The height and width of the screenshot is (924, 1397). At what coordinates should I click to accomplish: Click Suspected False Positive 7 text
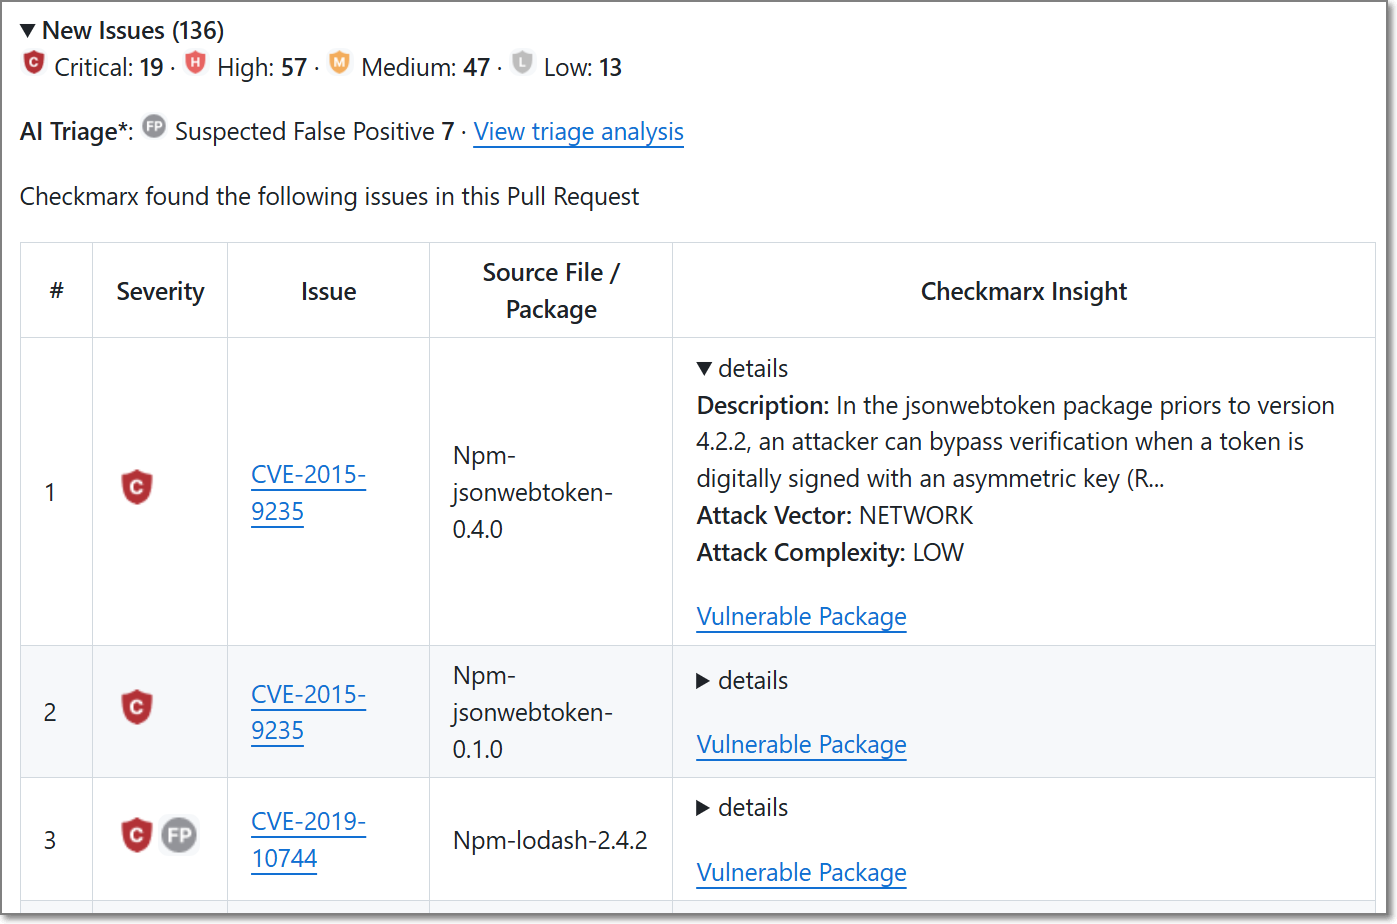pyautogui.click(x=315, y=132)
